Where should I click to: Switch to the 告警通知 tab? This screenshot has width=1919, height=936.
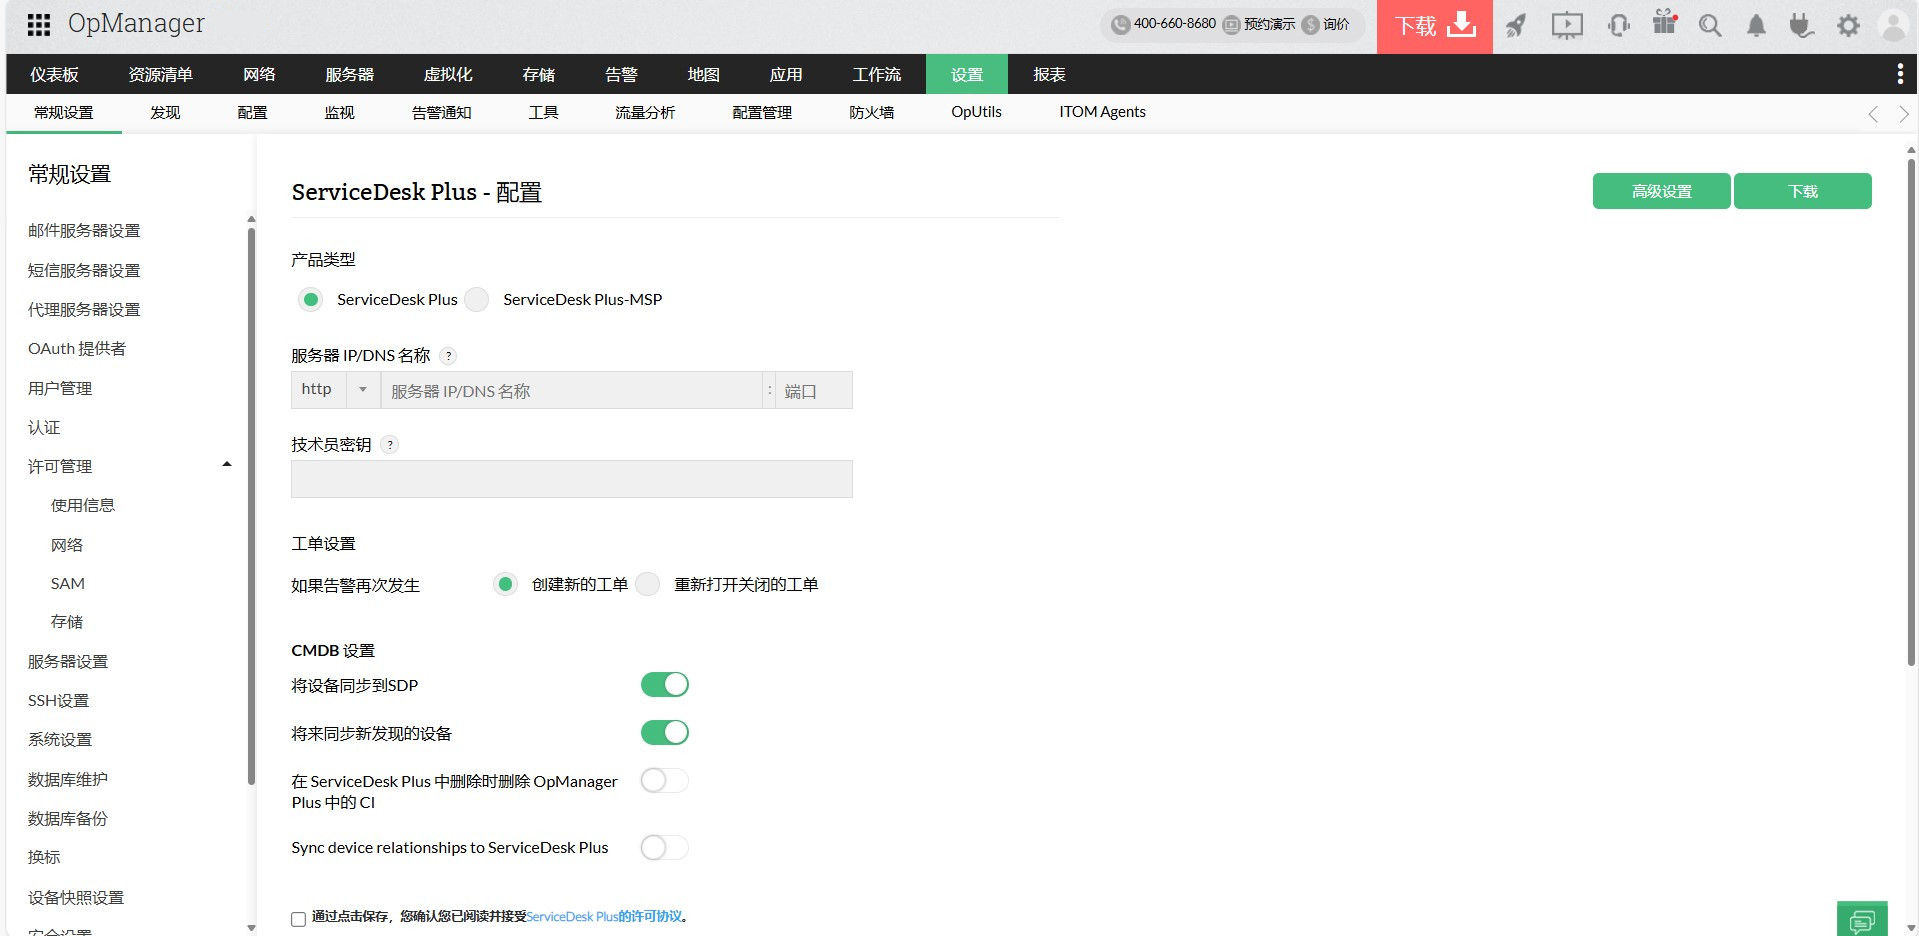[441, 113]
